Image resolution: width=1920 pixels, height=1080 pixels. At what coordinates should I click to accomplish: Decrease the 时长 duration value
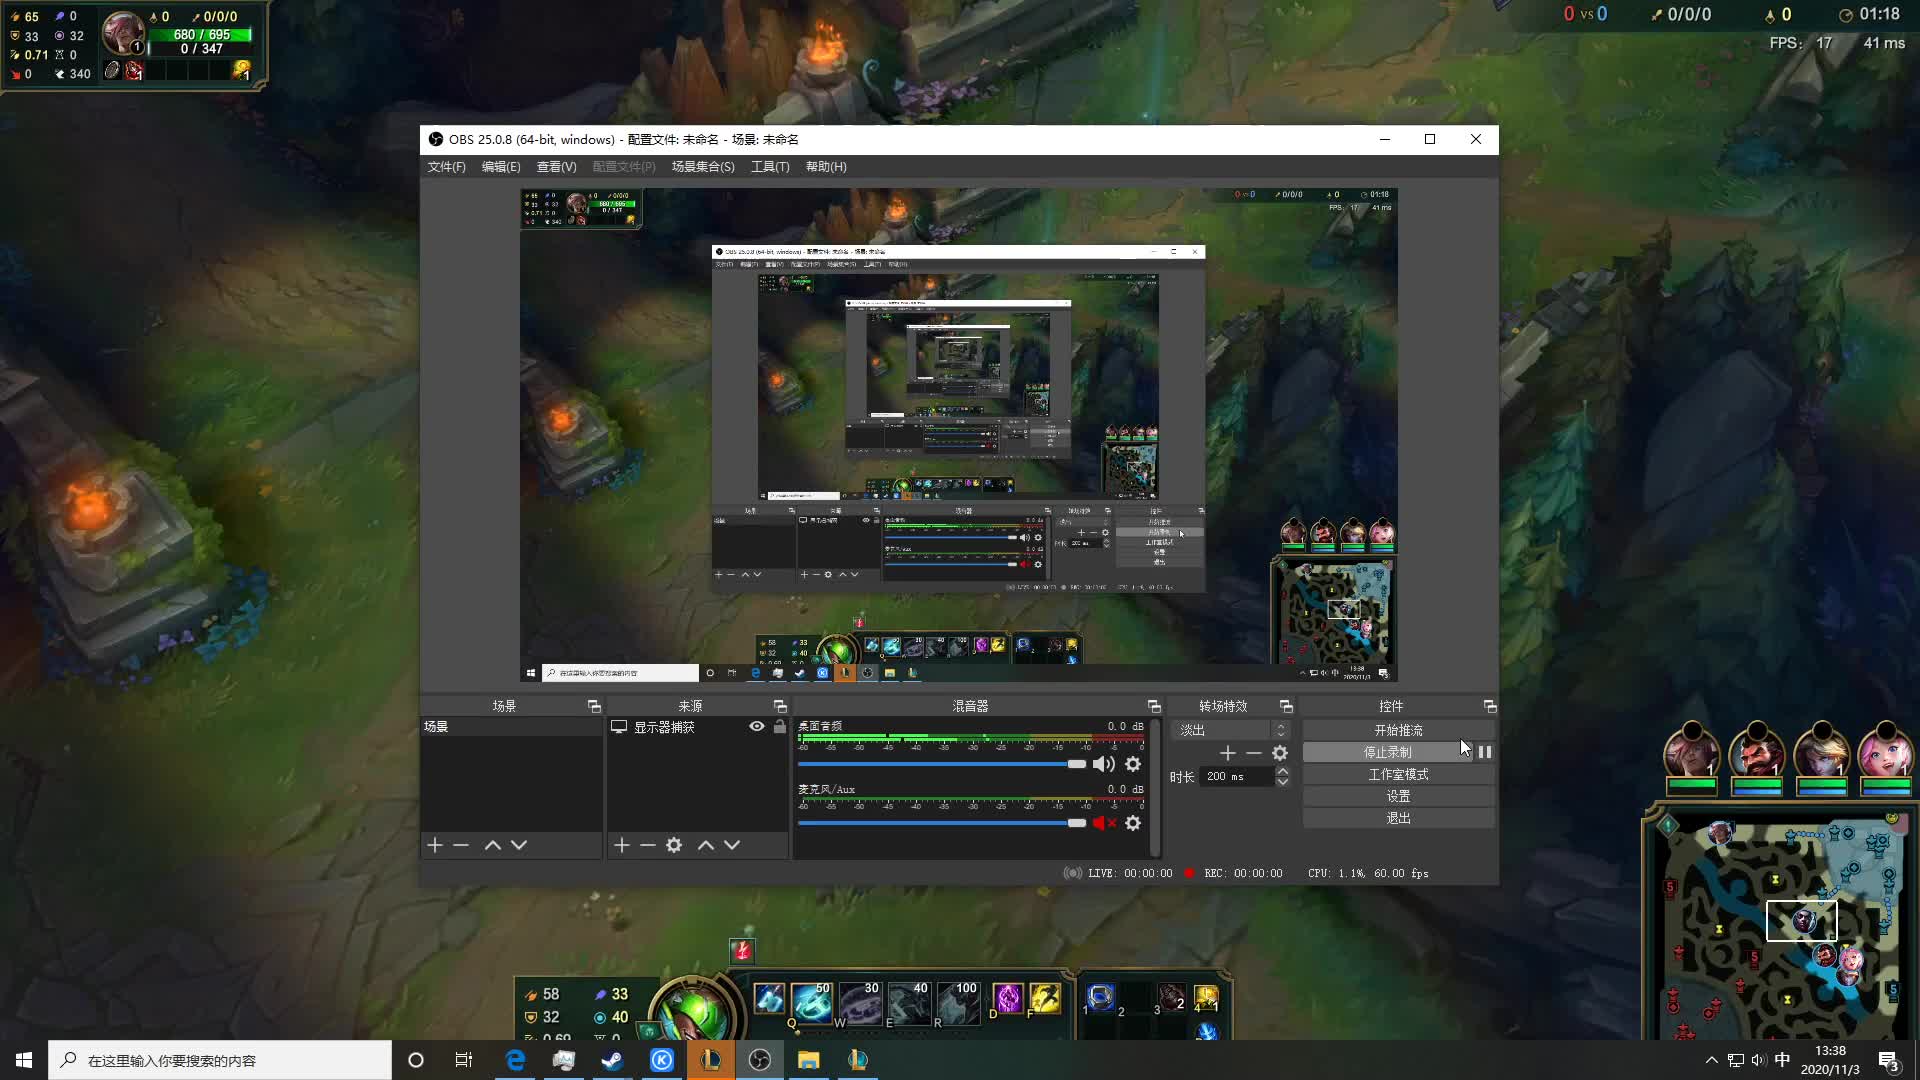(1283, 781)
